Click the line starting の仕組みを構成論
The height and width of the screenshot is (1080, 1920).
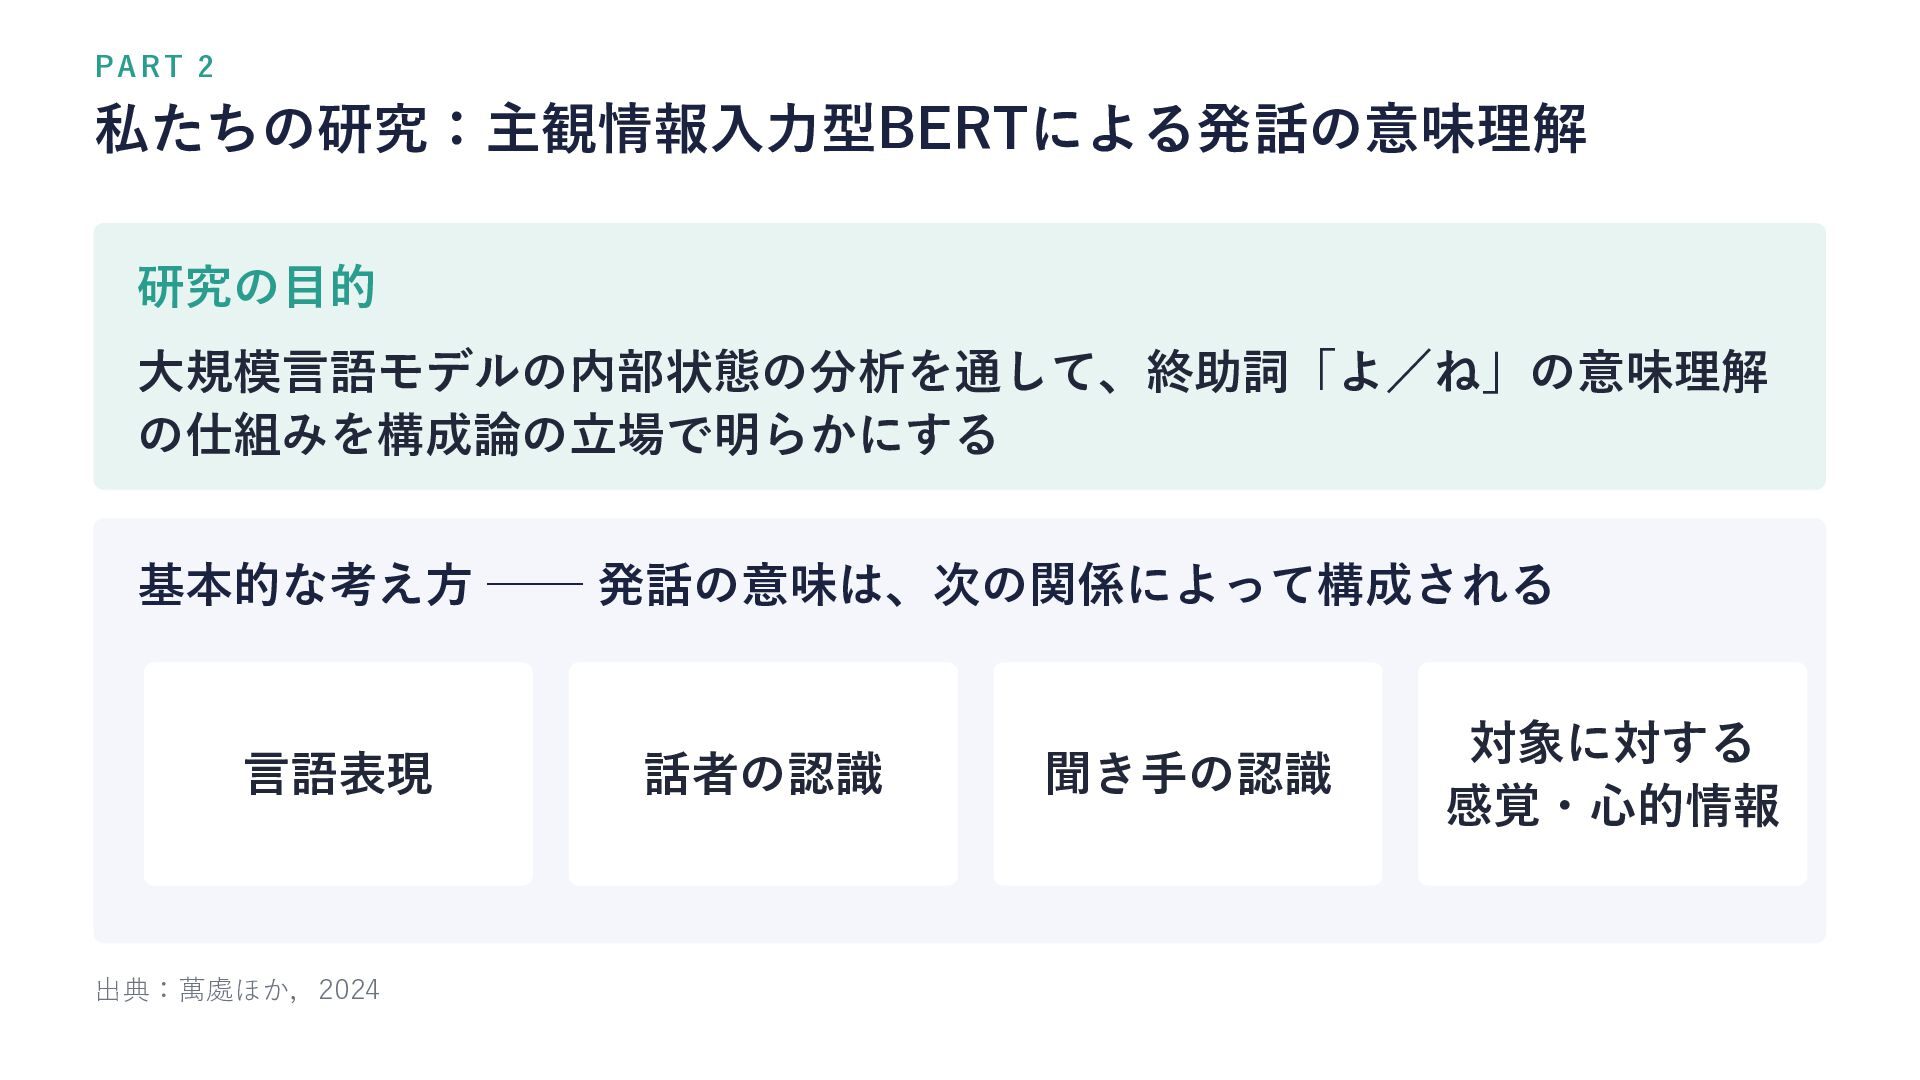point(567,434)
